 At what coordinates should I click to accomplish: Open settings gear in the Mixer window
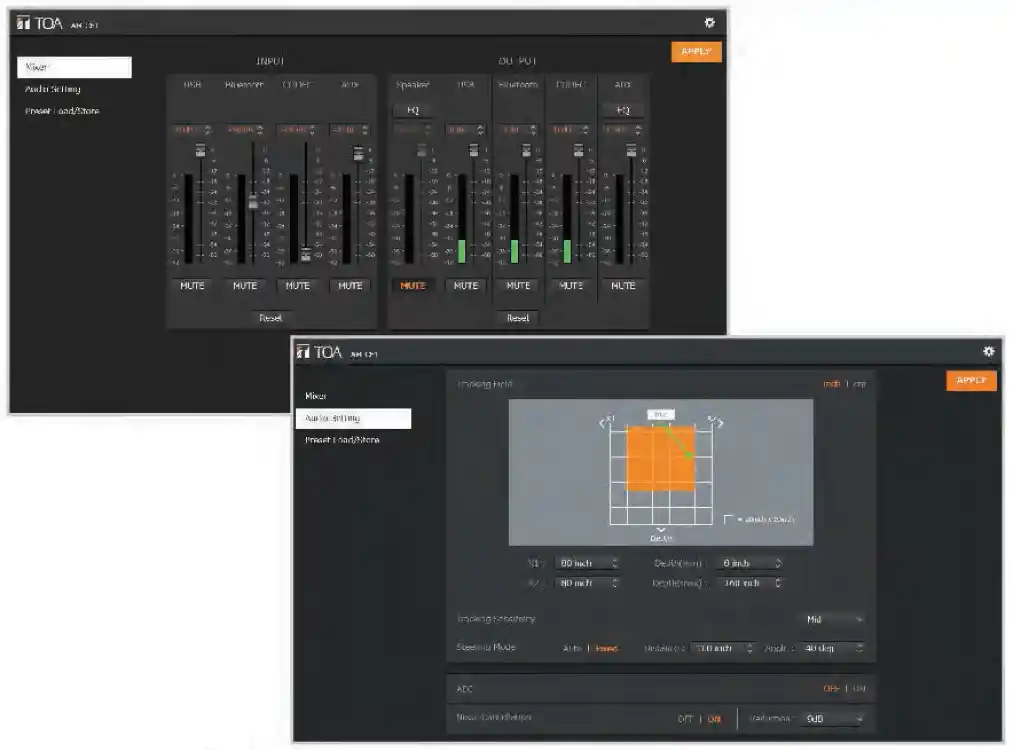coord(710,22)
